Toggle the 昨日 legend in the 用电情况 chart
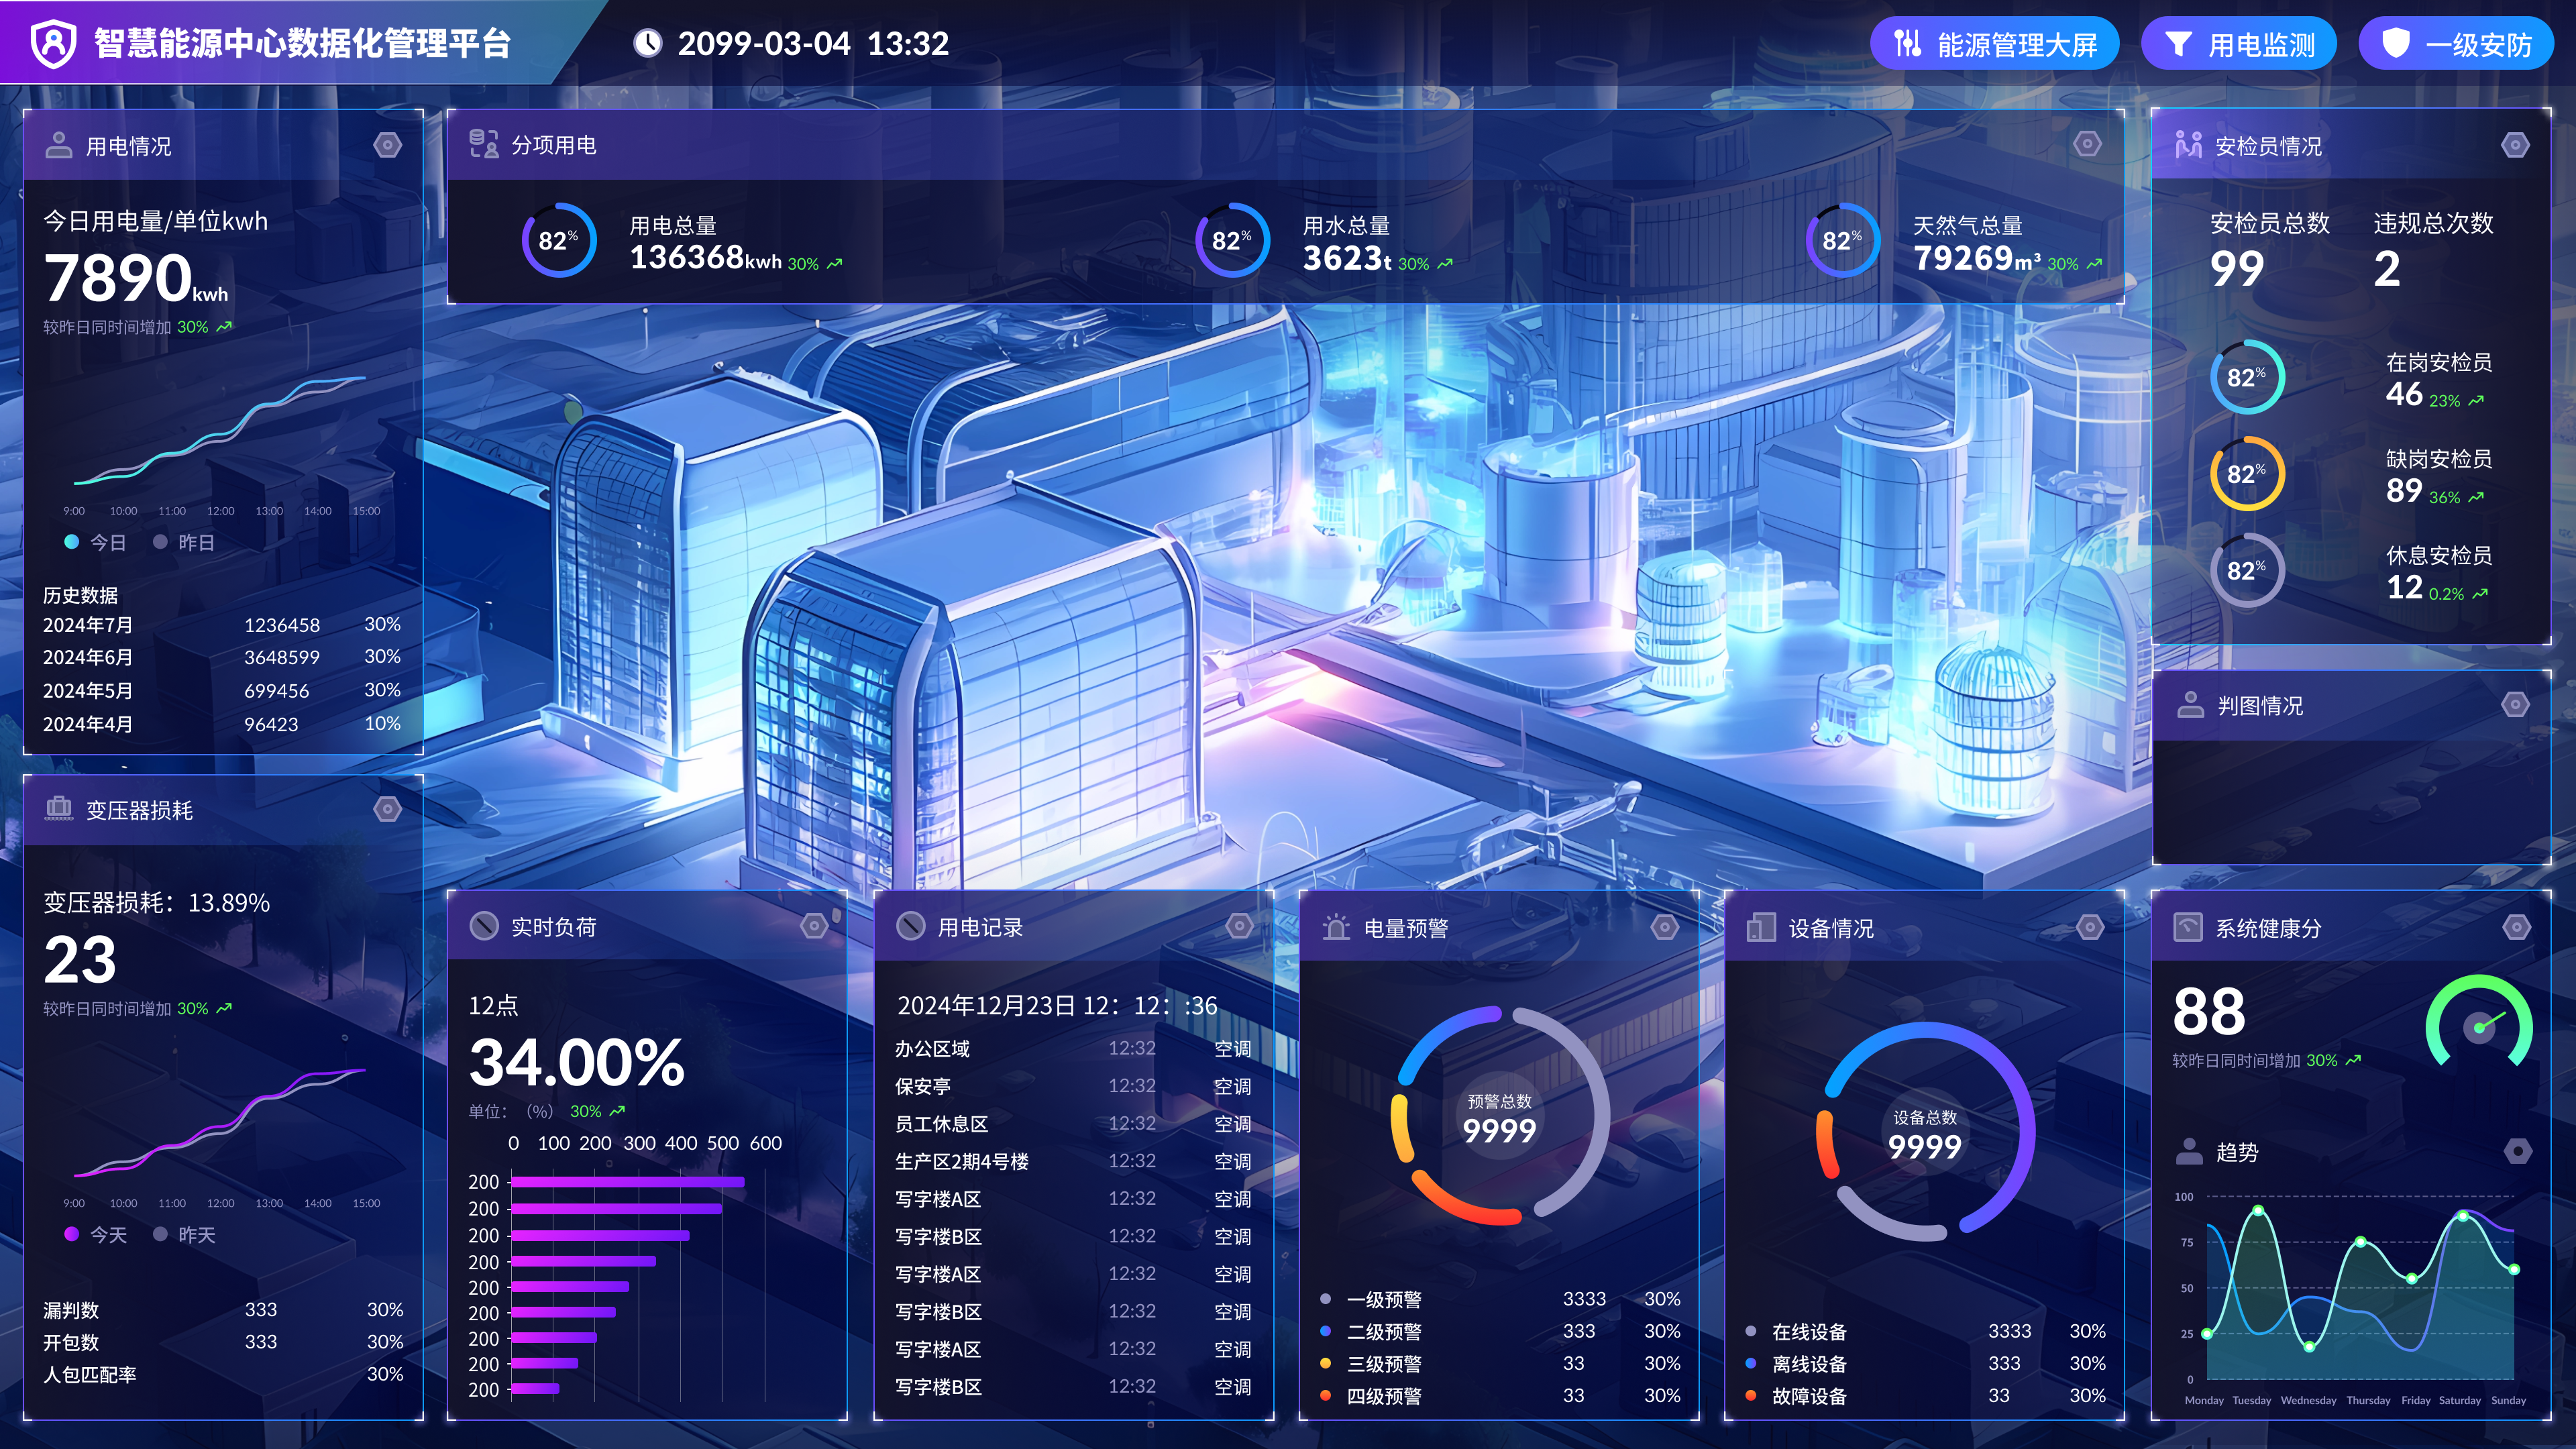 point(184,542)
